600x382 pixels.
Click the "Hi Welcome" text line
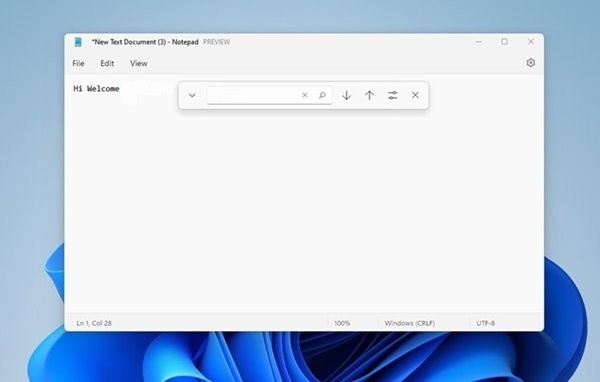96,89
